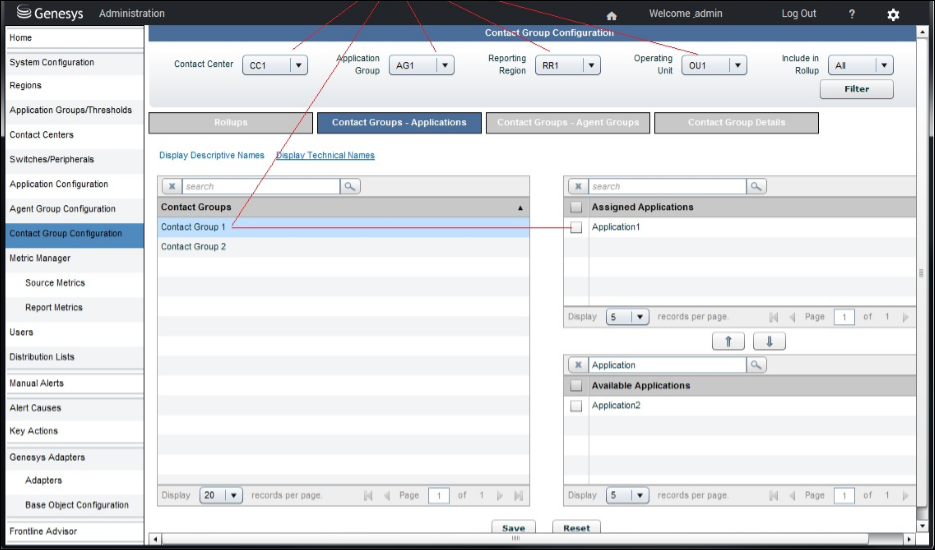Click the vertical scrollbar down arrow

922,526
